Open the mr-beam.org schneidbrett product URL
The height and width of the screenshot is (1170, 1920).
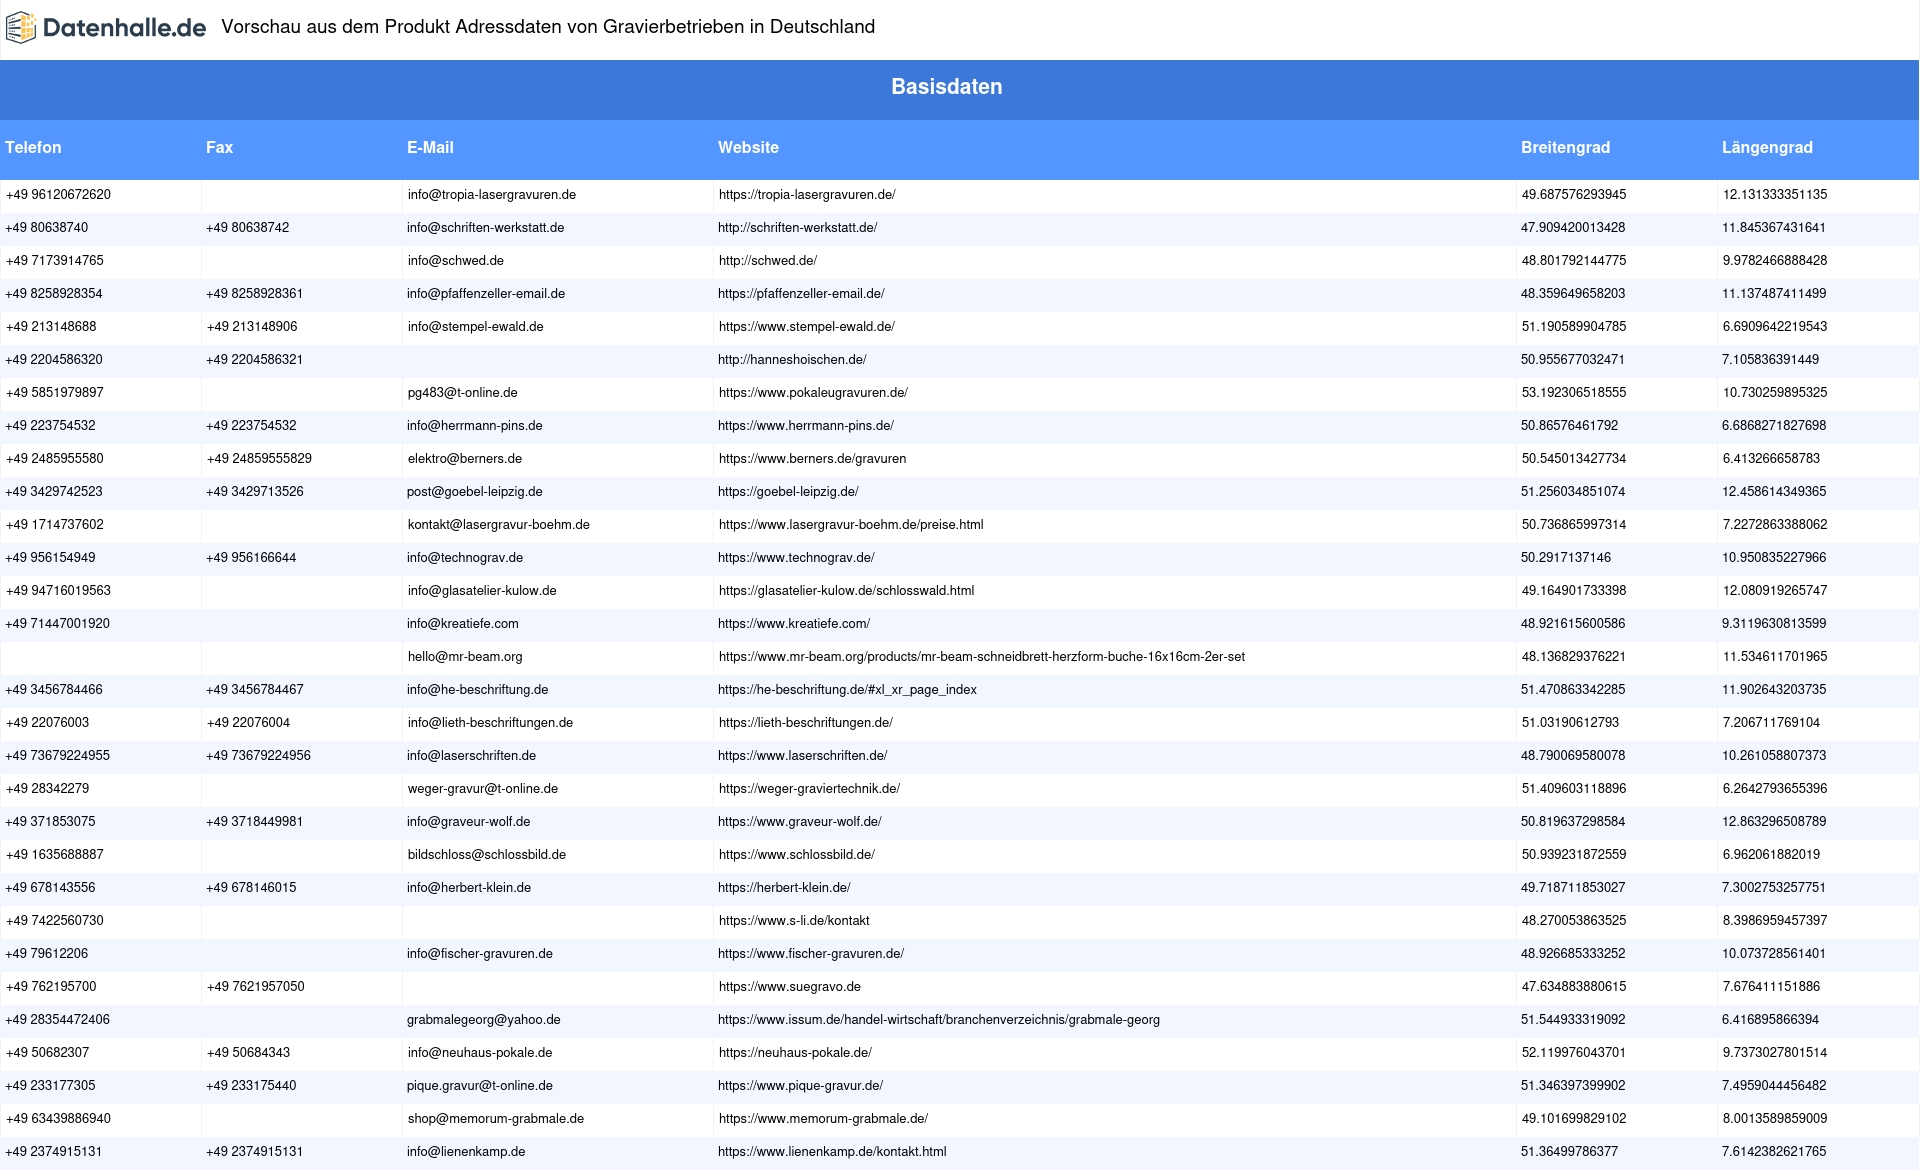pos(982,657)
